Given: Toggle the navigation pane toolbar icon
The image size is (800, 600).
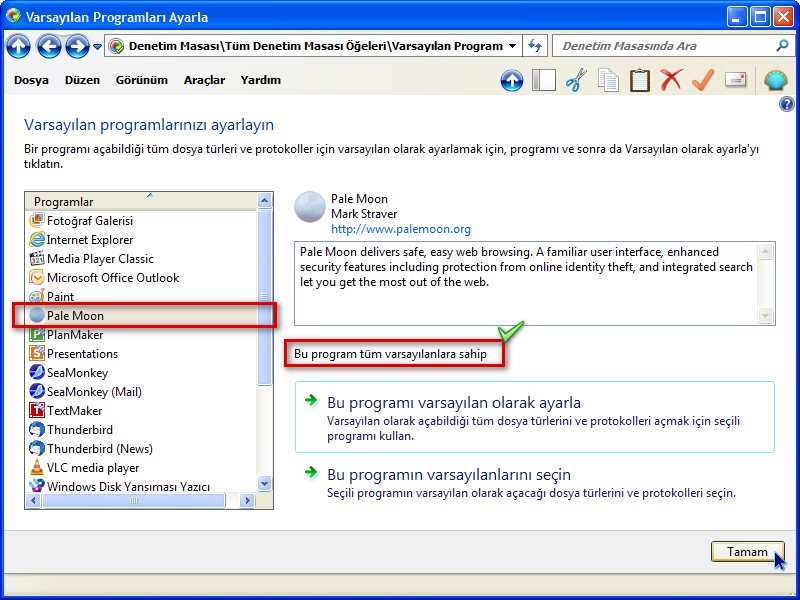Looking at the screenshot, I should [544, 80].
